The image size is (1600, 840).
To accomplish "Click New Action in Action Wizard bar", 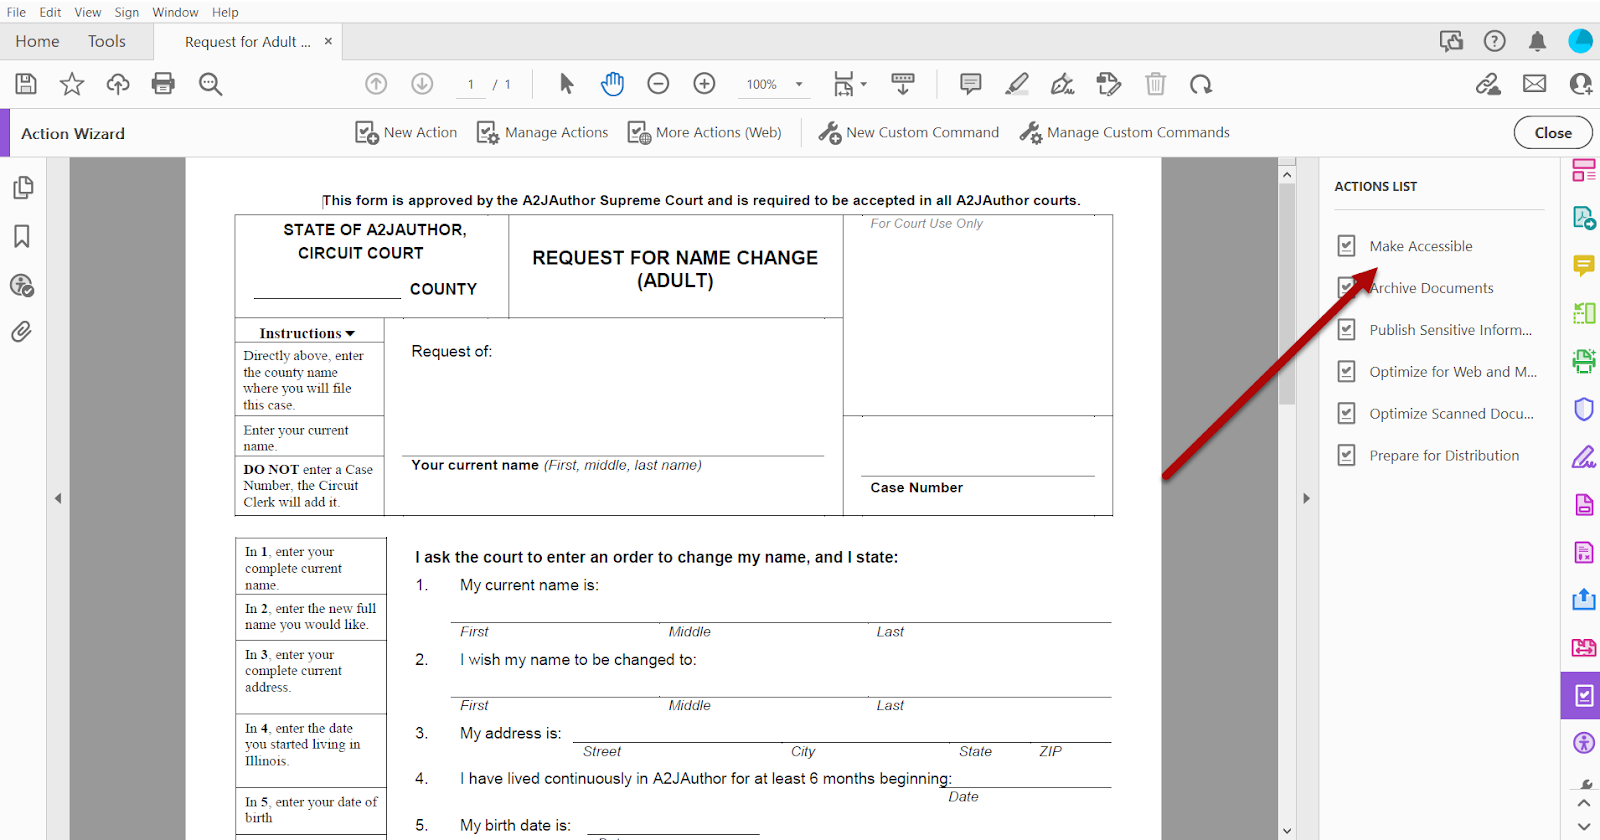I will tap(406, 132).
